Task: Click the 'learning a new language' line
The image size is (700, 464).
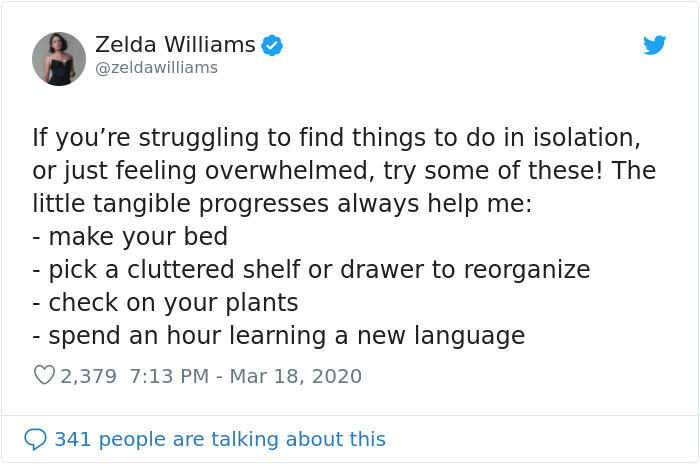Action: (x=278, y=335)
